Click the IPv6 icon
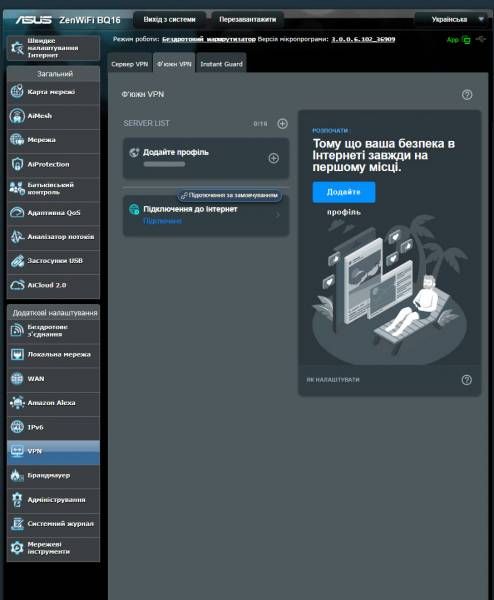Image resolution: width=494 pixels, height=600 pixels. tap(17, 427)
